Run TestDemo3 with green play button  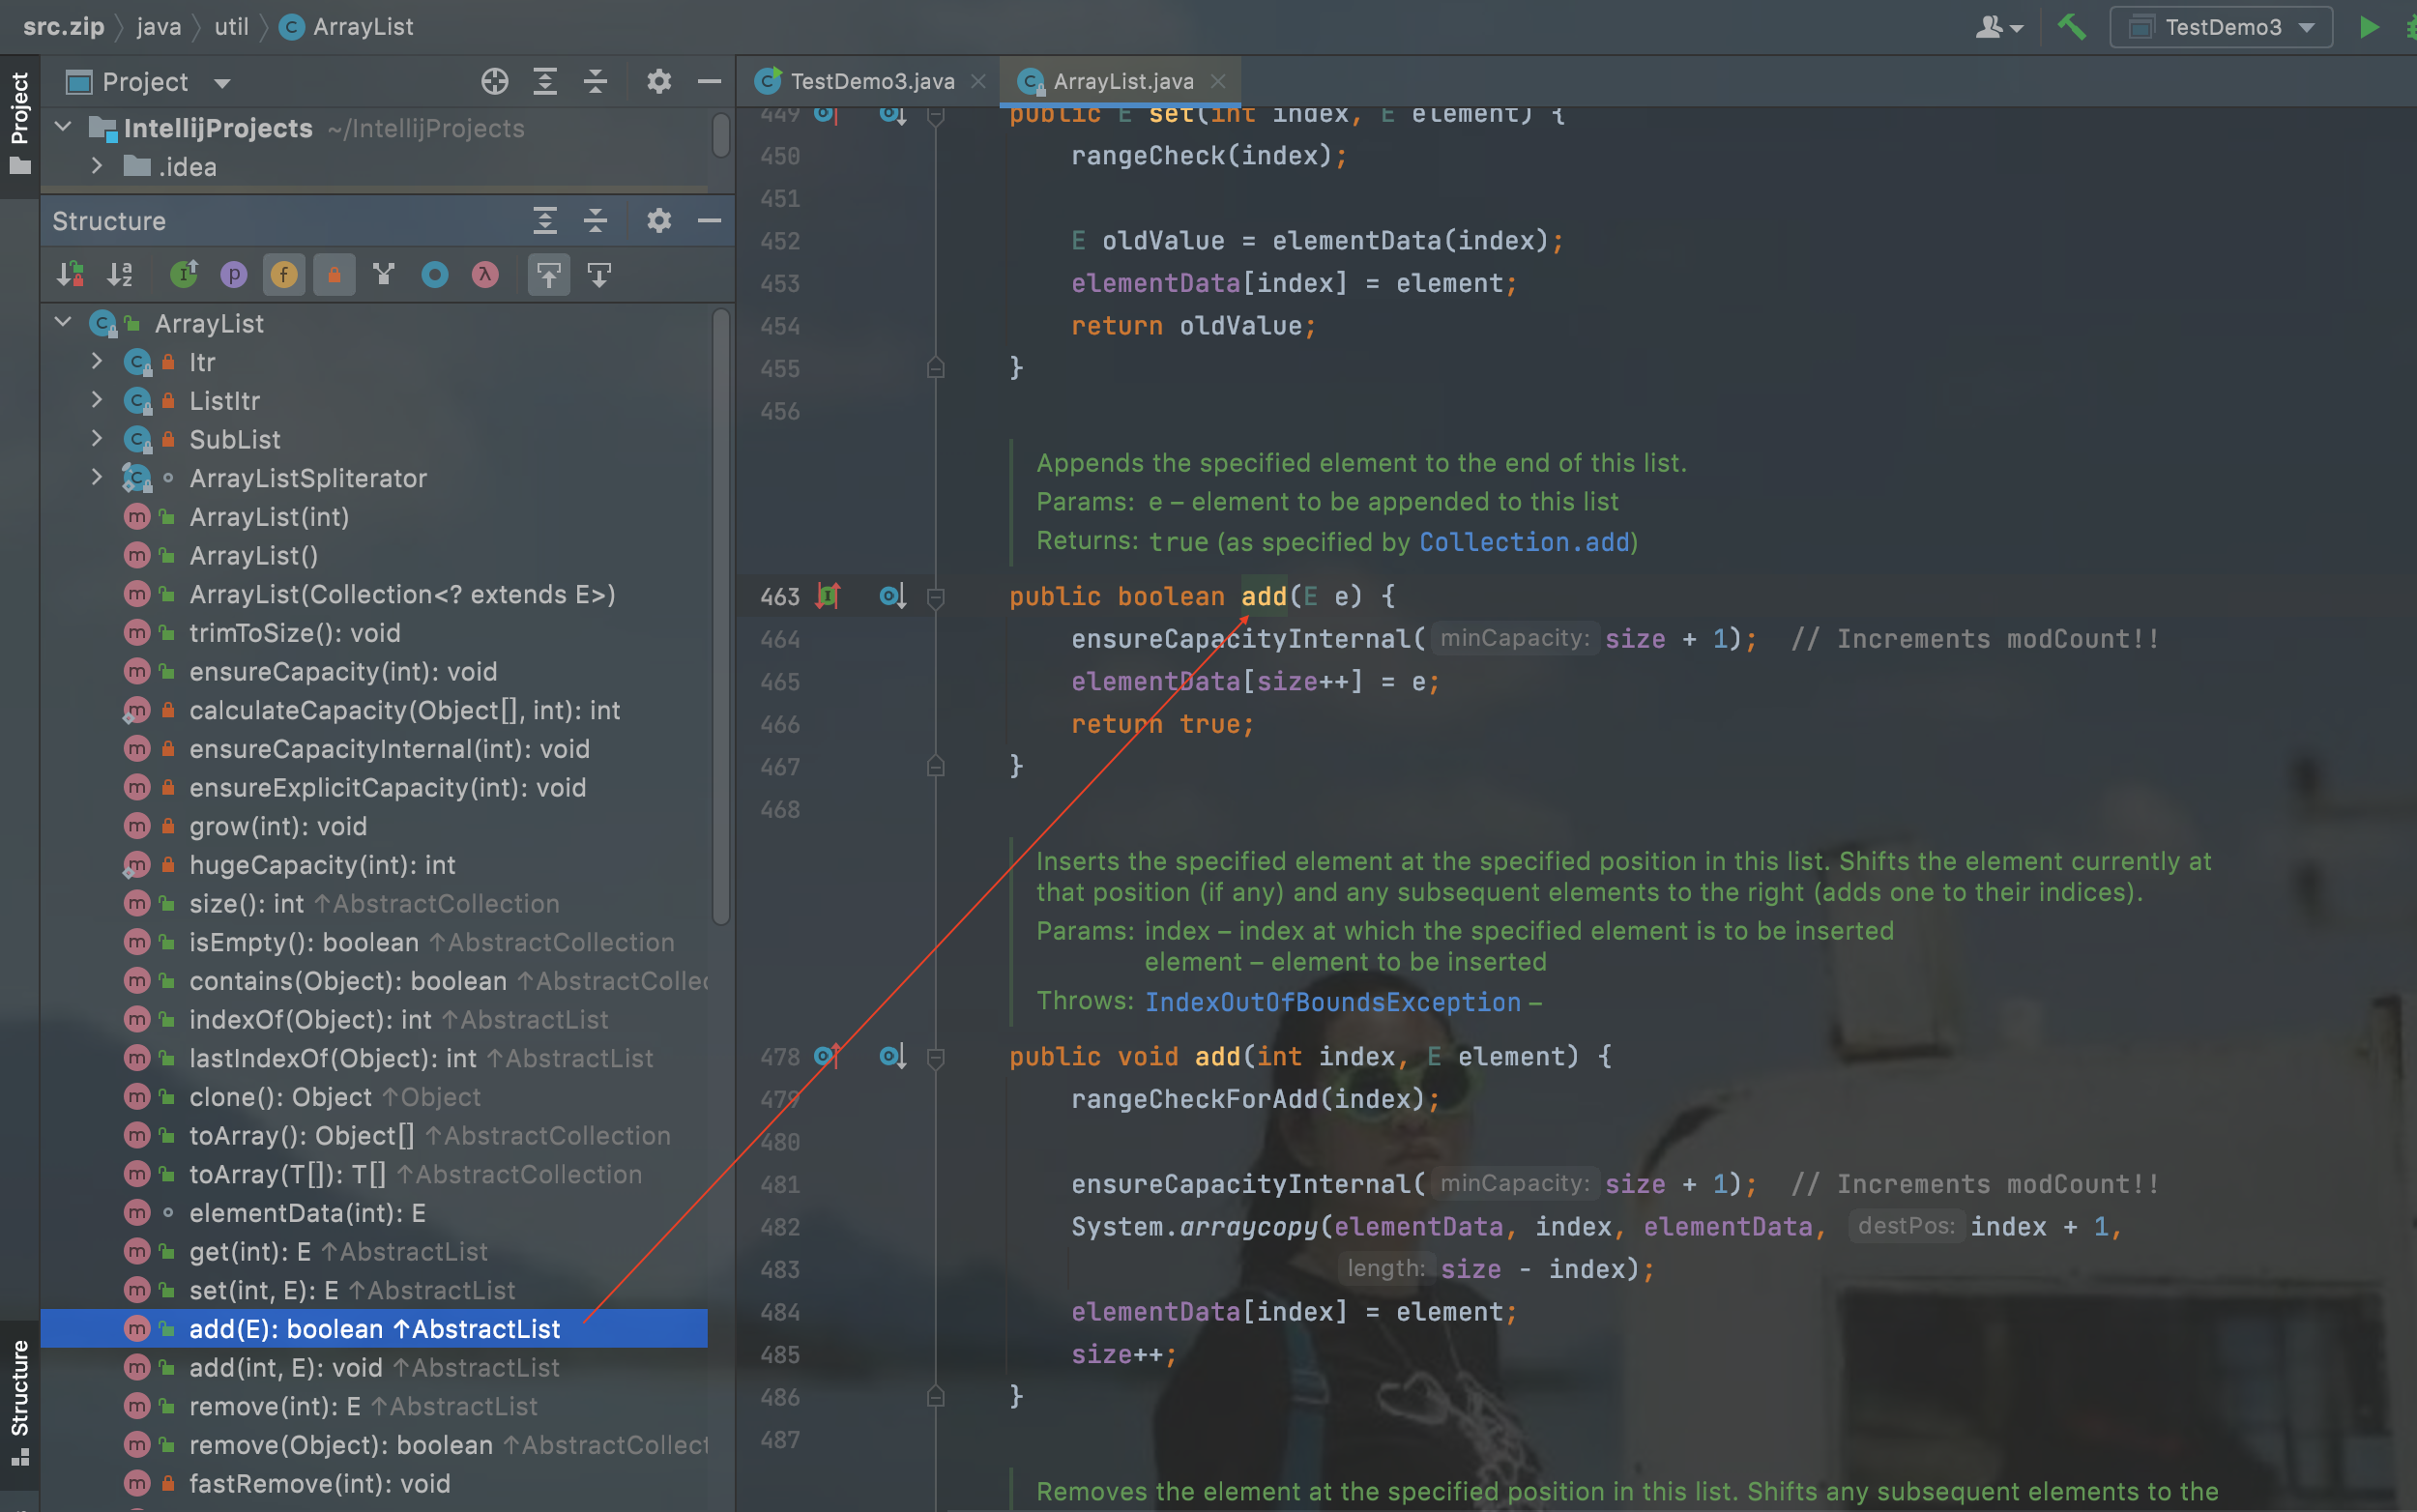click(x=2369, y=27)
